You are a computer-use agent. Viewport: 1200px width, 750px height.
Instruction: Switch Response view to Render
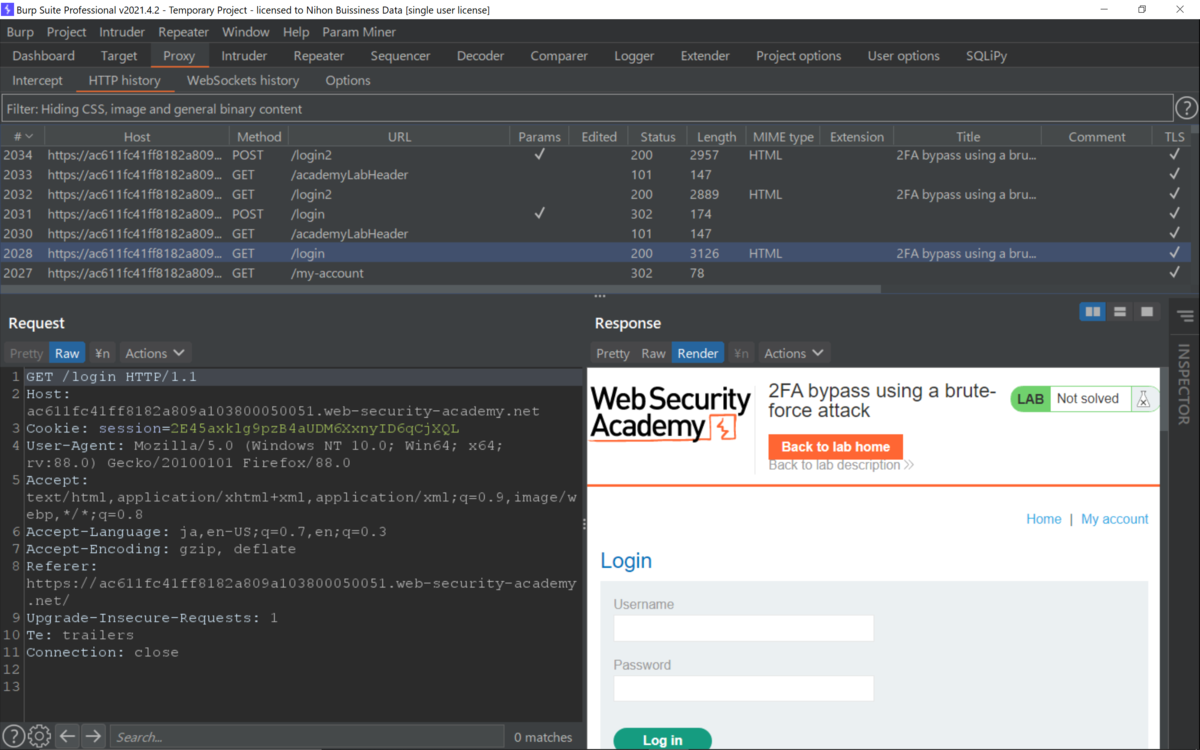[x=697, y=353]
